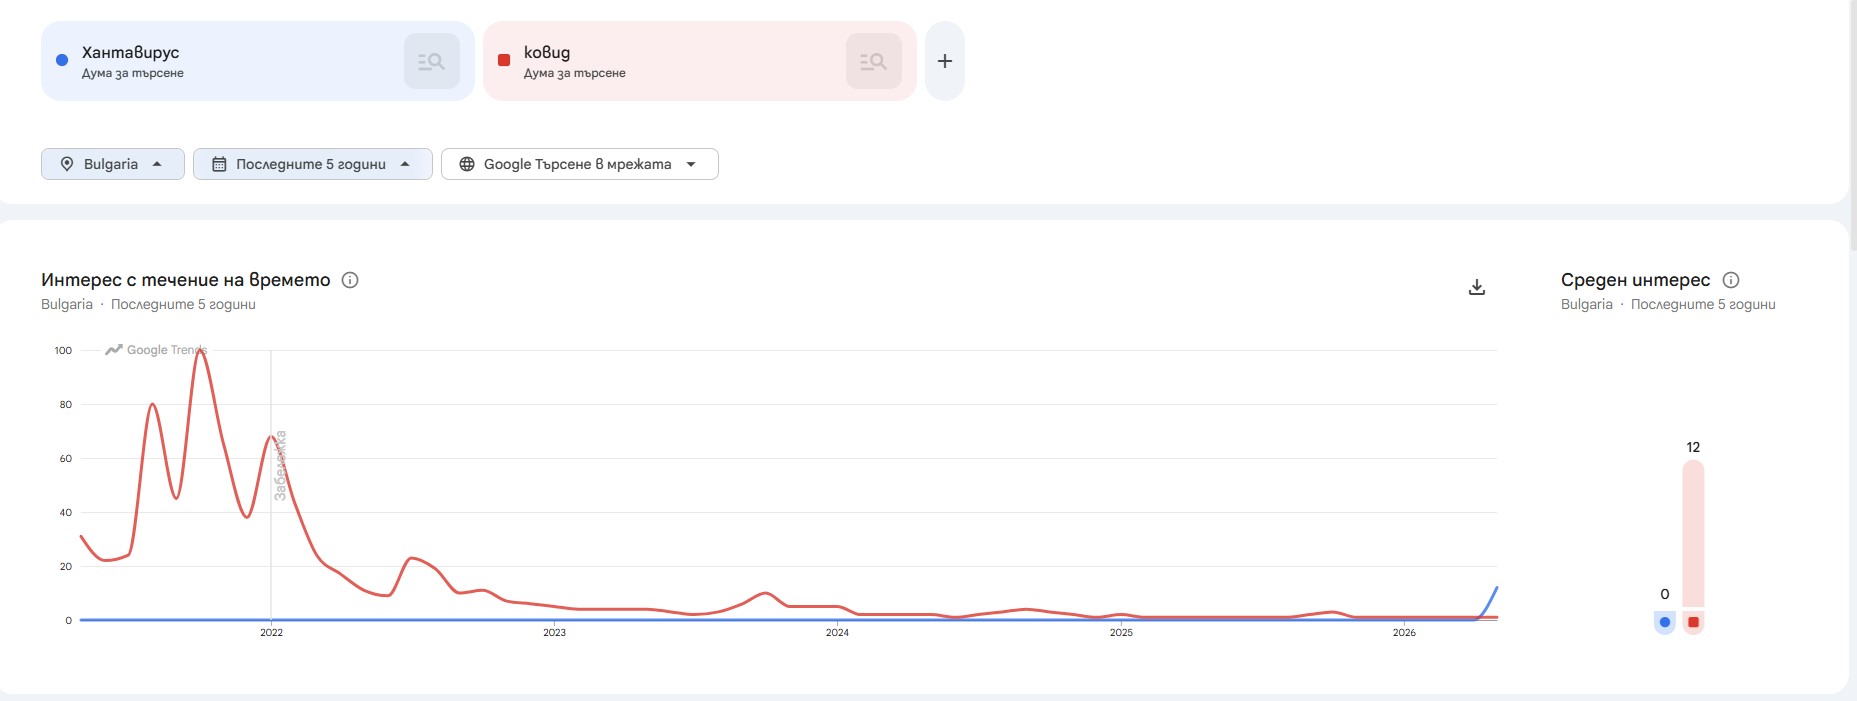This screenshot has width=1857, height=701.
Task: Click the 2023 label on the time axis
Action: point(554,632)
